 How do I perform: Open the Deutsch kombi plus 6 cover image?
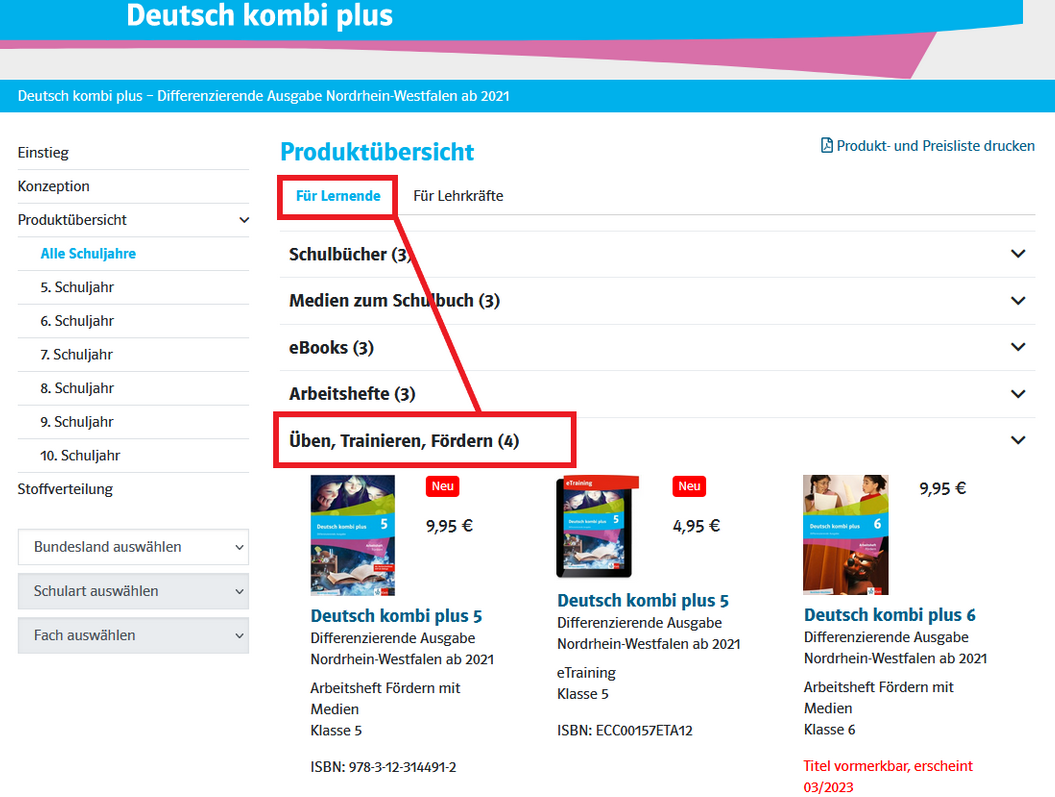[845, 535]
